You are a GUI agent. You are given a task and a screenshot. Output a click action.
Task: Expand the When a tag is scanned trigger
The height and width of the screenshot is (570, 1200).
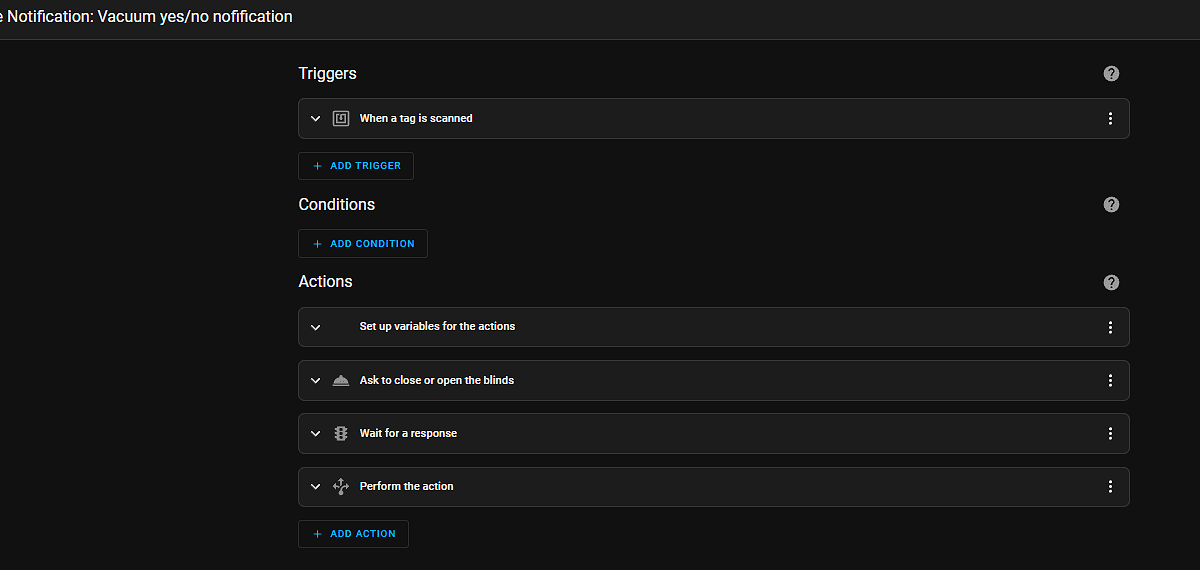point(315,118)
